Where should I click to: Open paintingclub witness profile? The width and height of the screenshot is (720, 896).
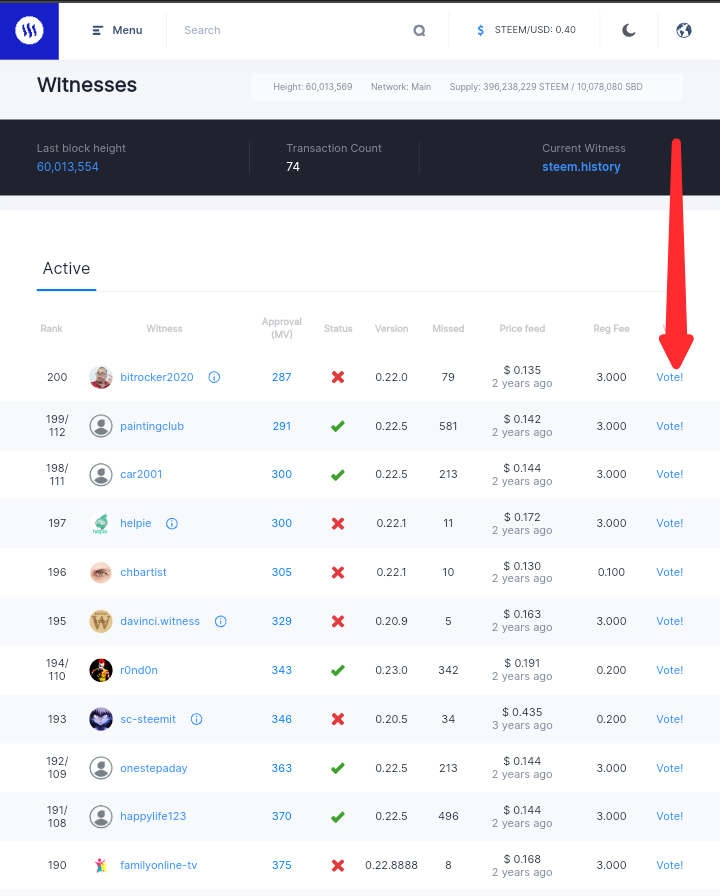coord(152,426)
